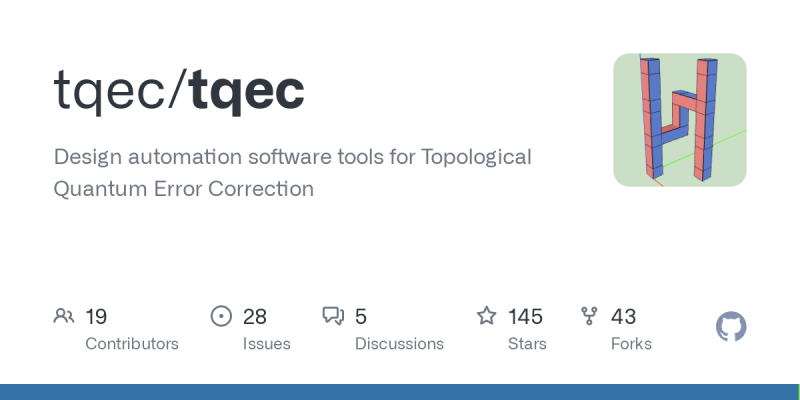The image size is (800, 400).
Task: Click the bold tqec repository name
Action: (246, 91)
